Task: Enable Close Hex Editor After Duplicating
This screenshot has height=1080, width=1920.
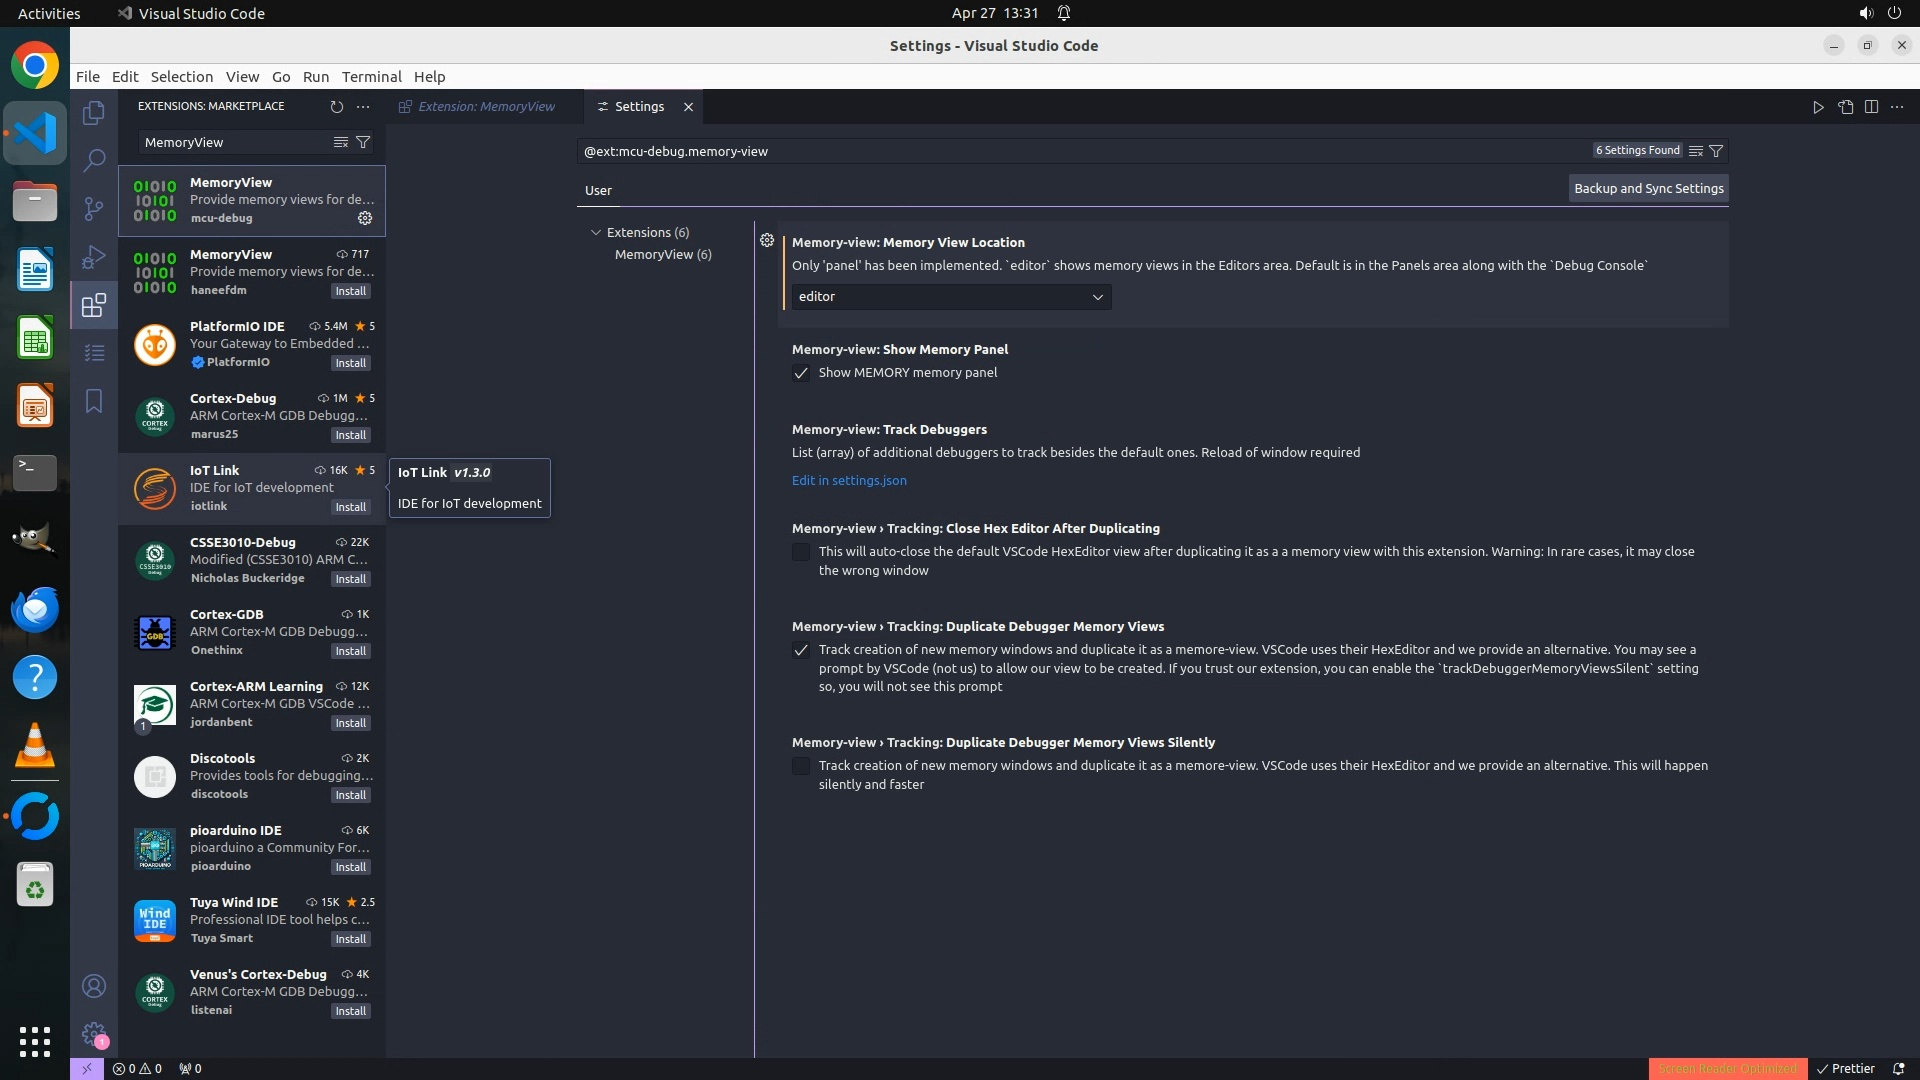Action: click(x=801, y=552)
